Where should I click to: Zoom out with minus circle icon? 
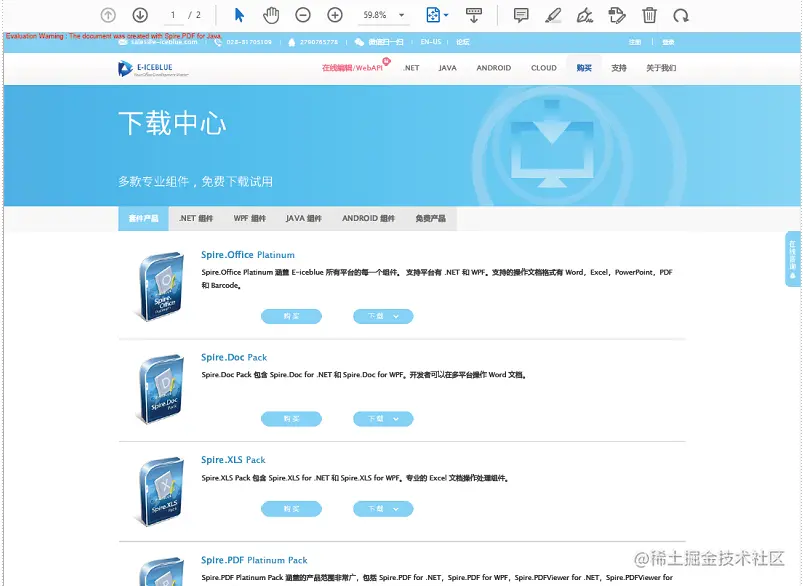tap(303, 15)
